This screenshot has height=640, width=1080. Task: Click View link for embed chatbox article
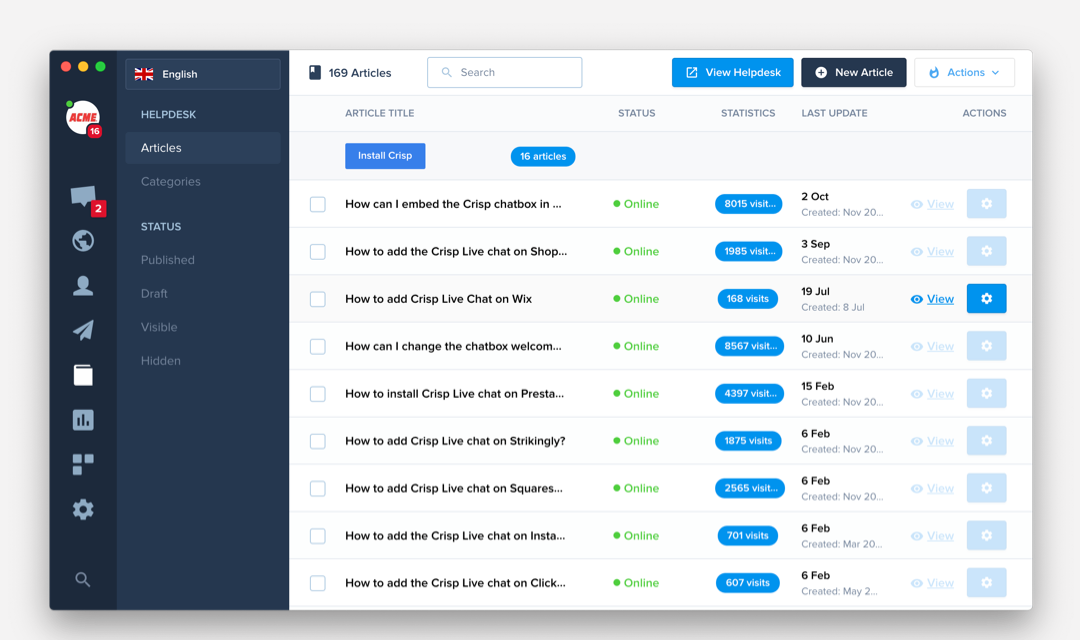pos(940,204)
